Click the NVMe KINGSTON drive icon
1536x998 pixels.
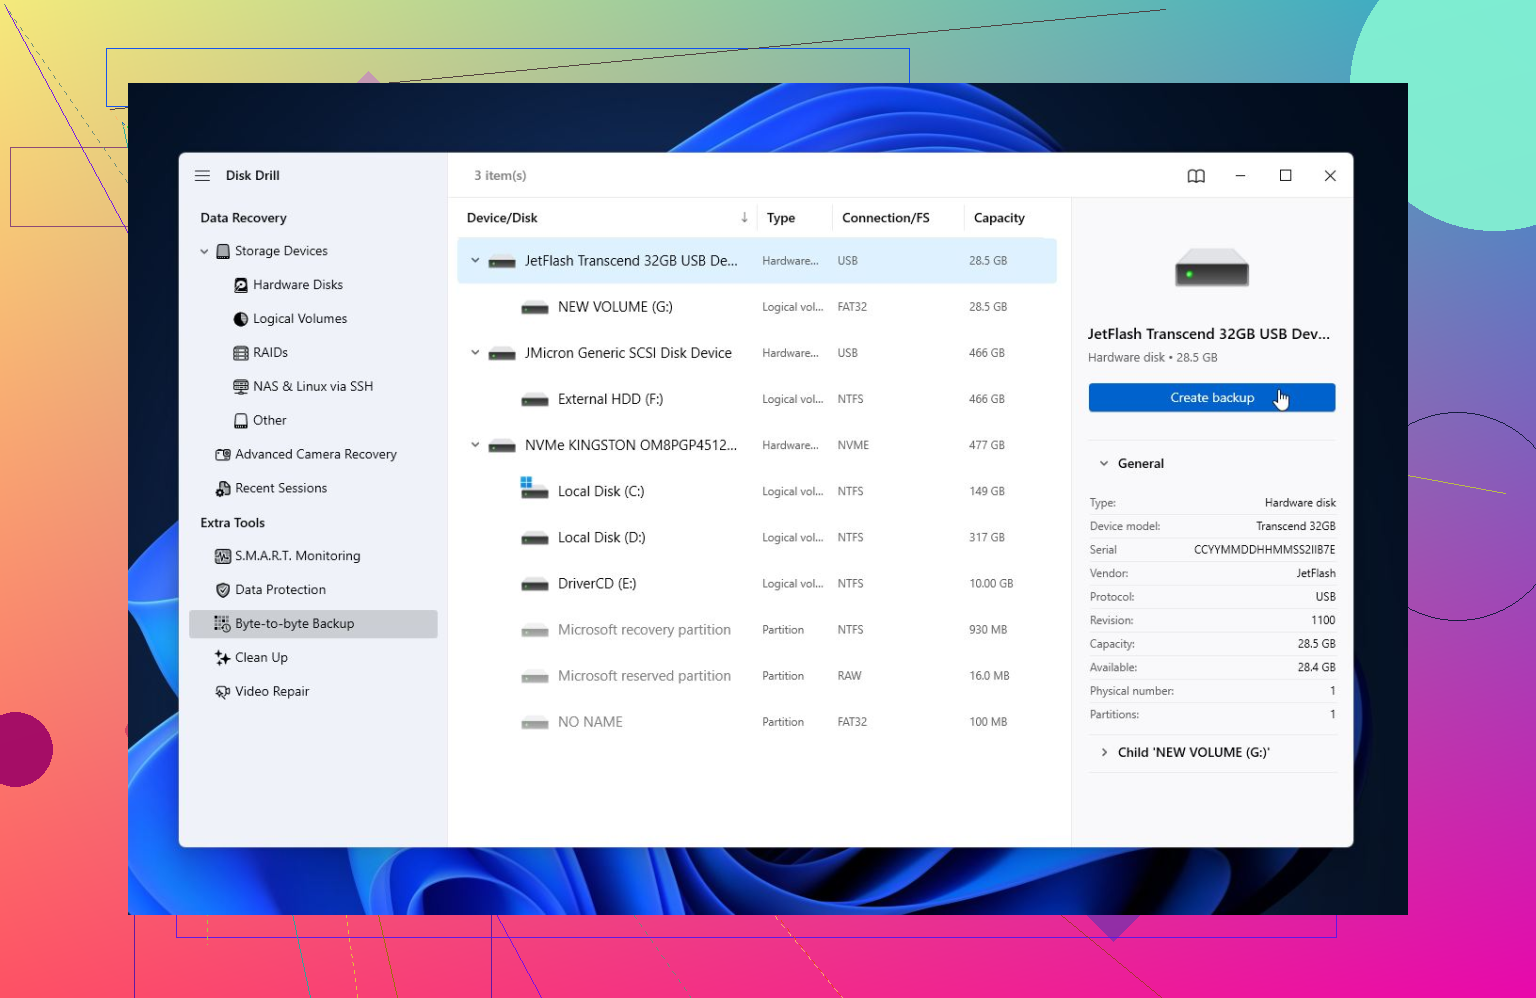click(502, 446)
